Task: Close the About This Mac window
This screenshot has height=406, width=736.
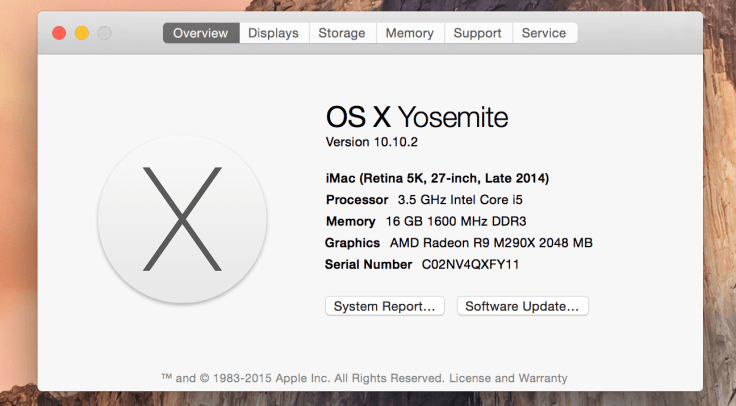Action: coord(59,33)
